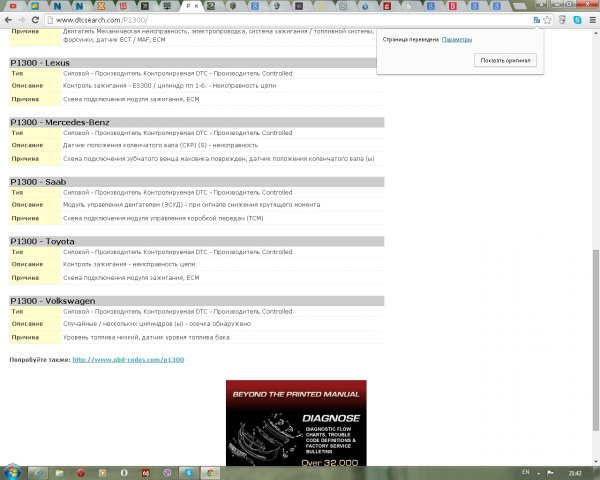This screenshot has height=480, width=600.
Task: Click the scrollbar down arrow
Action: click(595, 462)
